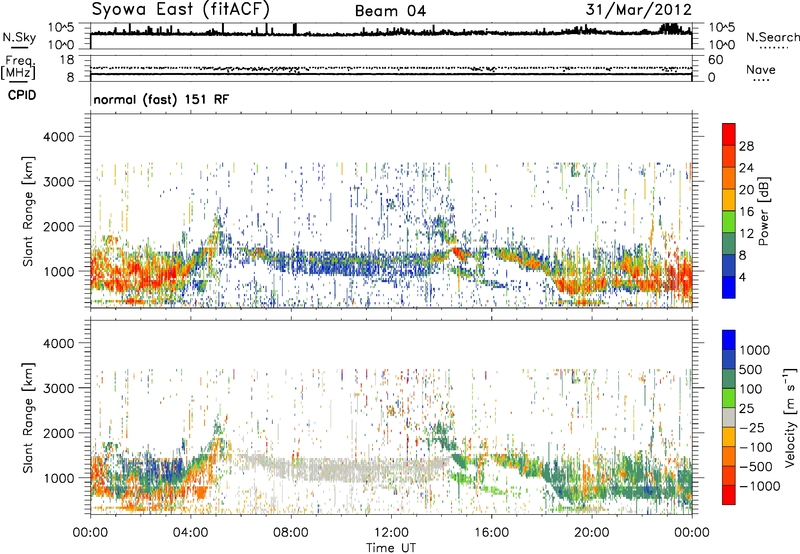Viewport: 800px width, 554px height.
Task: Select the "CPID" row label
Action: (22, 95)
